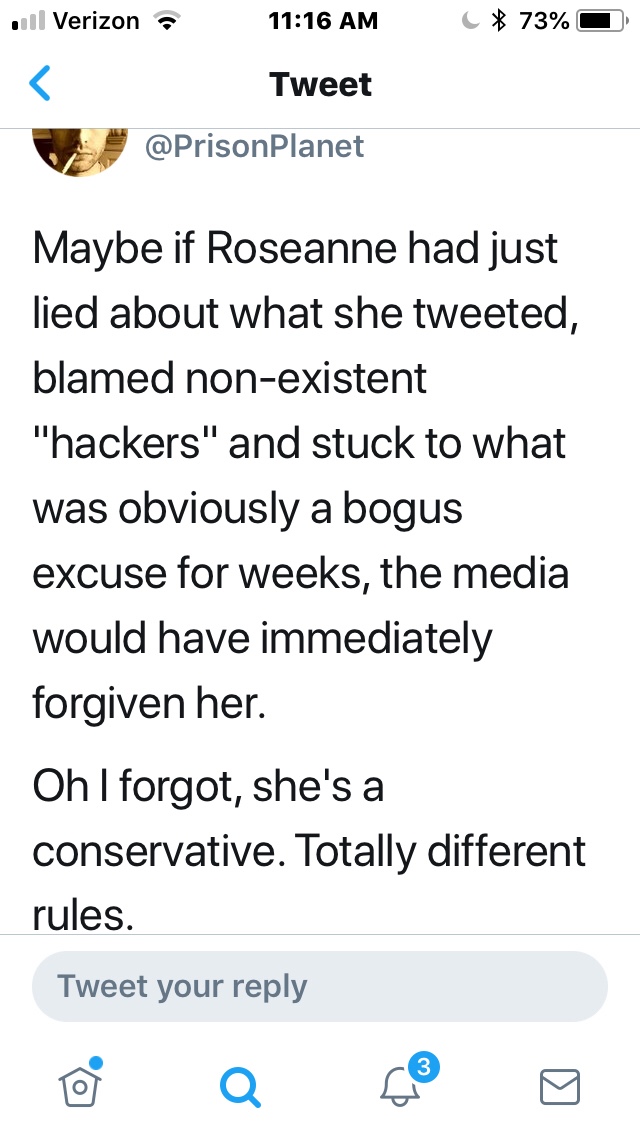The width and height of the screenshot is (640, 1136).
Task: Open the tweet author's profile picture
Action: 80,148
